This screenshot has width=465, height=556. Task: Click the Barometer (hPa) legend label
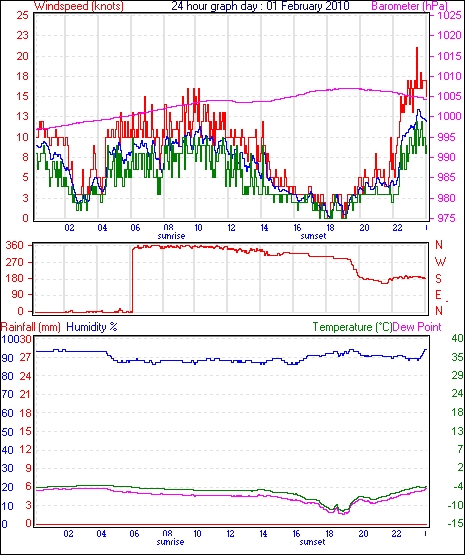pyautogui.click(x=410, y=6)
